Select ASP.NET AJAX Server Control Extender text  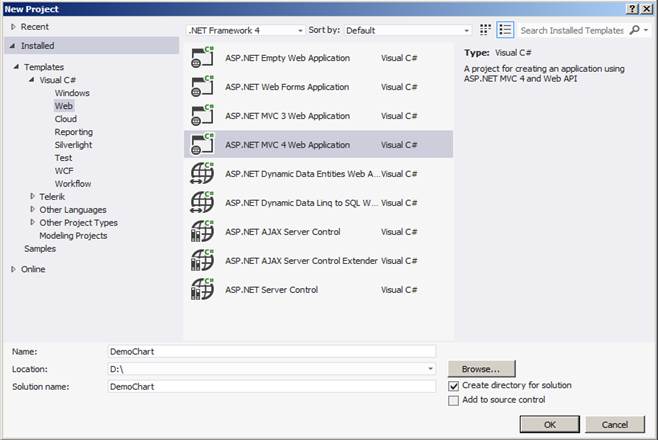point(301,260)
